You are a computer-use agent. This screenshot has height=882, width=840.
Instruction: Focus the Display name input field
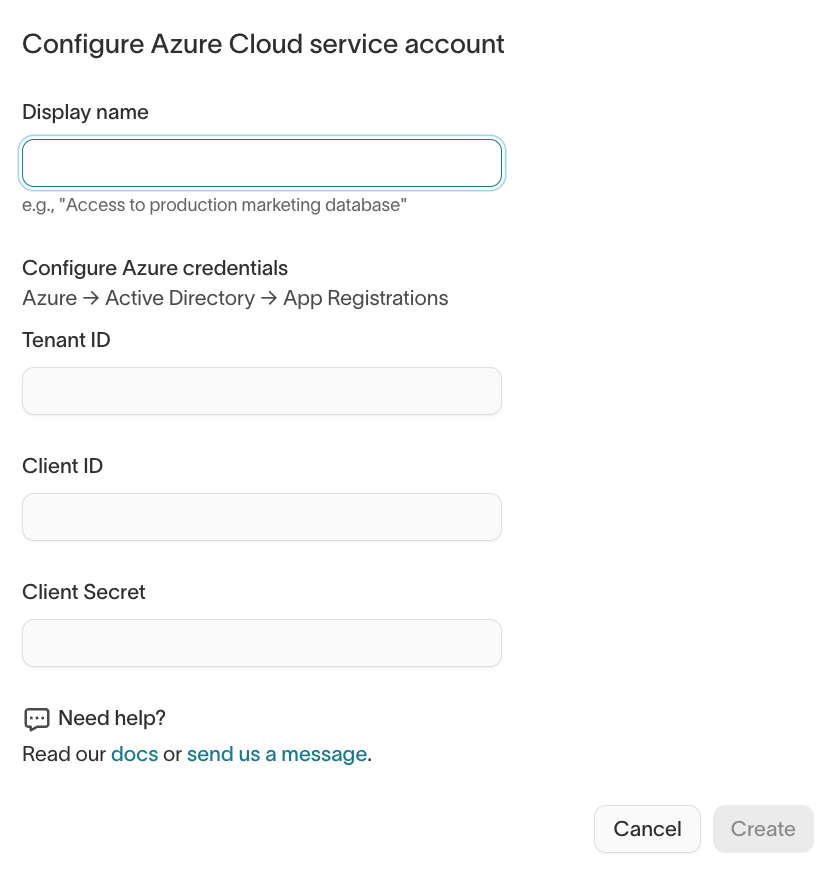[262, 163]
